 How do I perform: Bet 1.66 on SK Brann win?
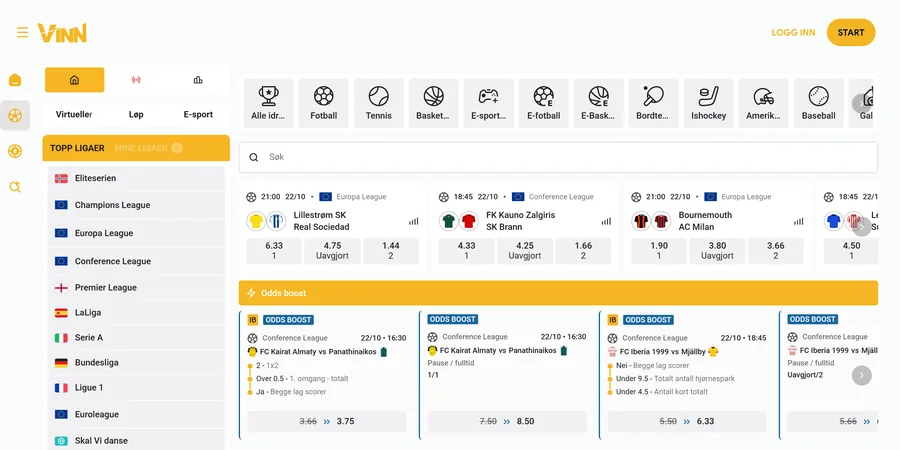[x=583, y=251]
